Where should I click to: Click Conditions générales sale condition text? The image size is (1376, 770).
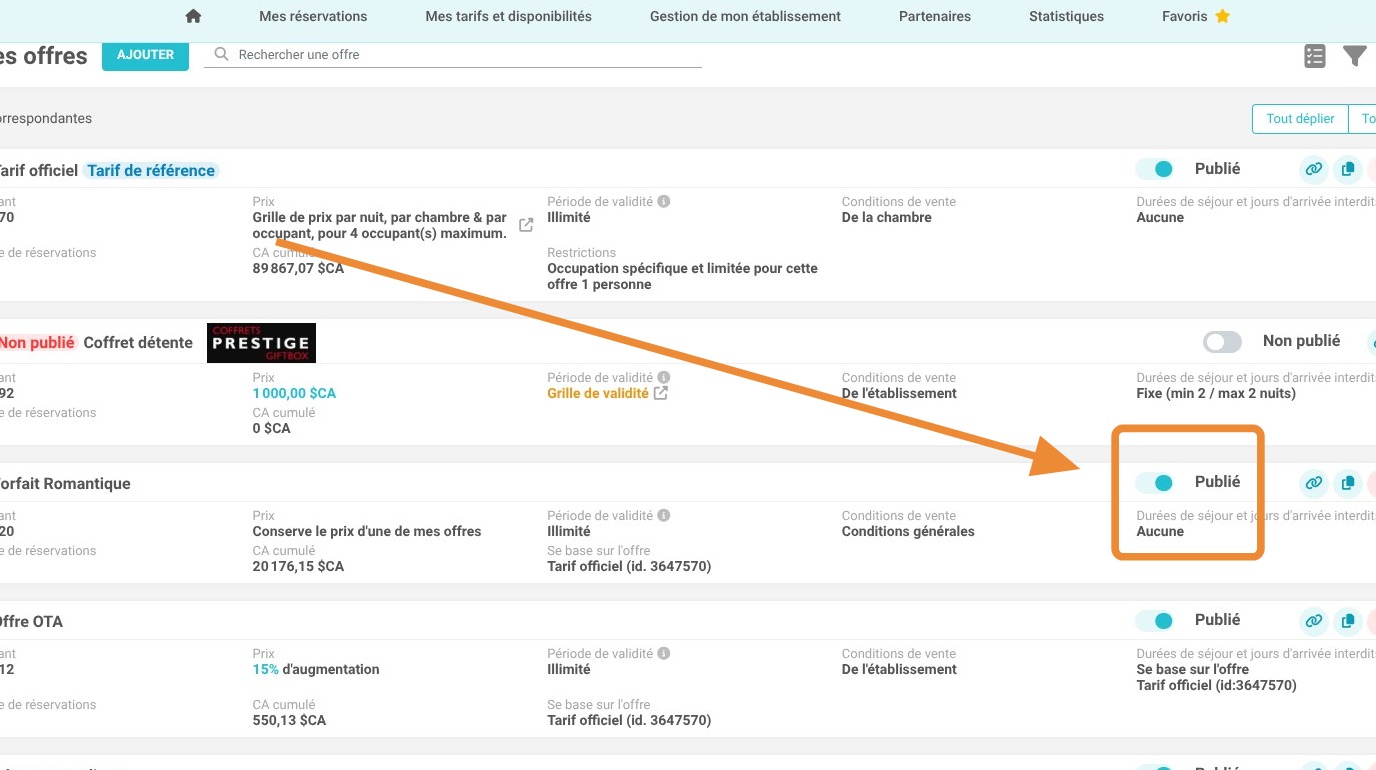[x=908, y=531]
